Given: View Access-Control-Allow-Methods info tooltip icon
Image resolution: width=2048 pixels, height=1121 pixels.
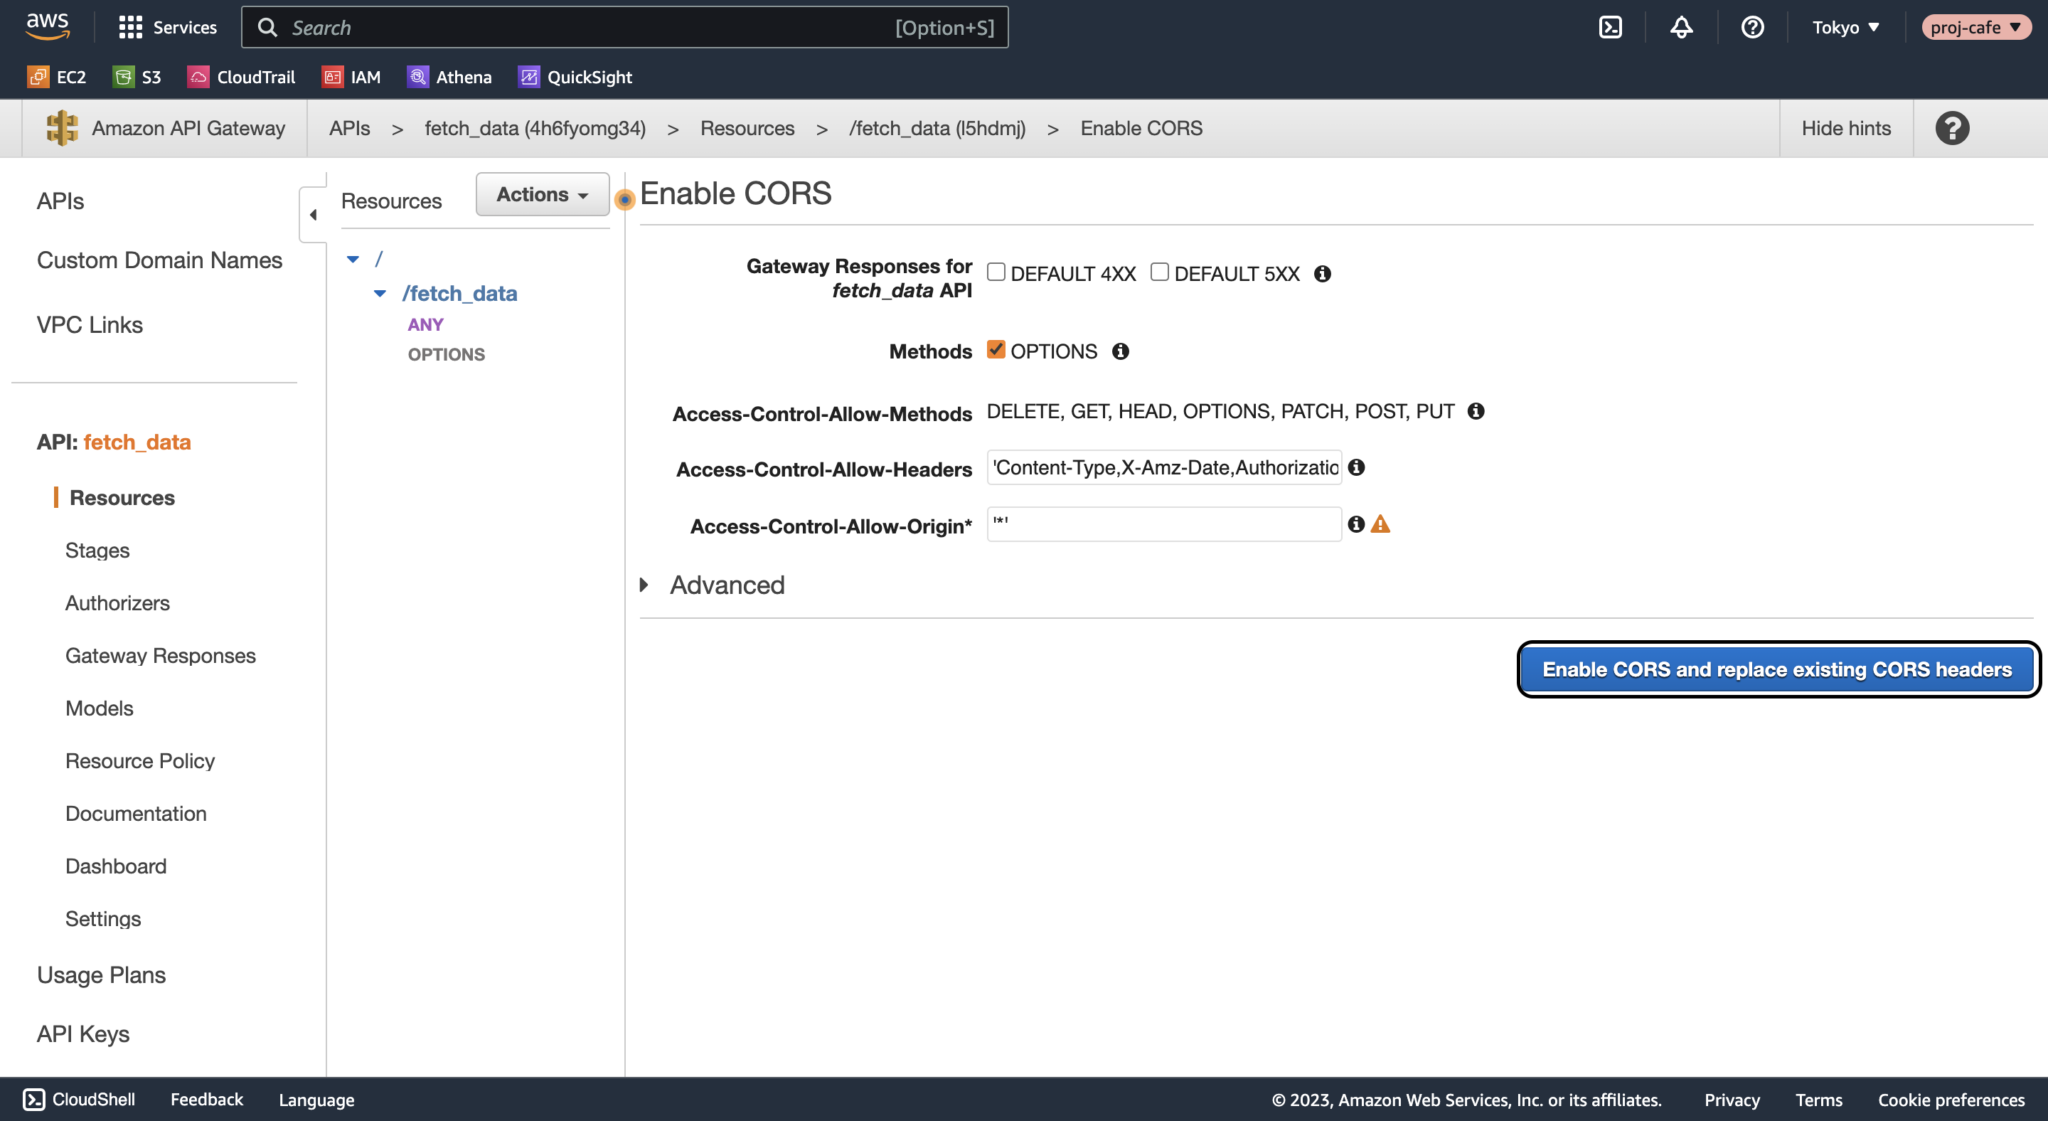Looking at the screenshot, I should 1478,410.
